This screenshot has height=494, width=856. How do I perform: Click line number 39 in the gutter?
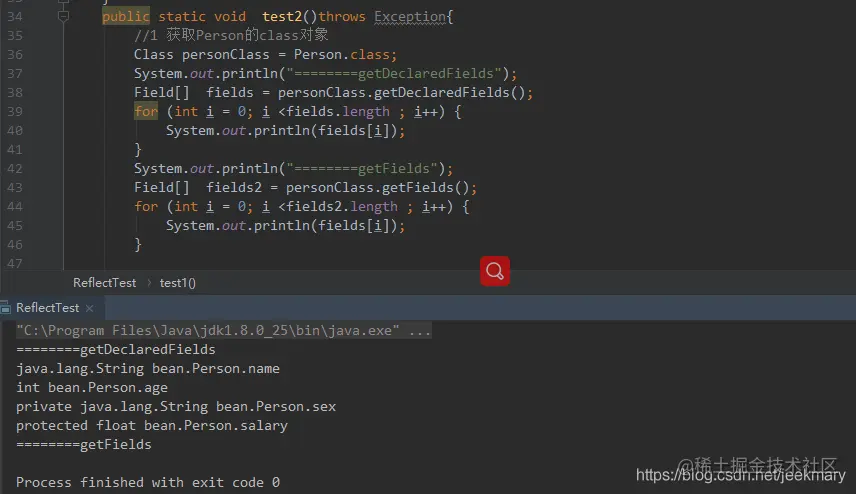point(15,111)
